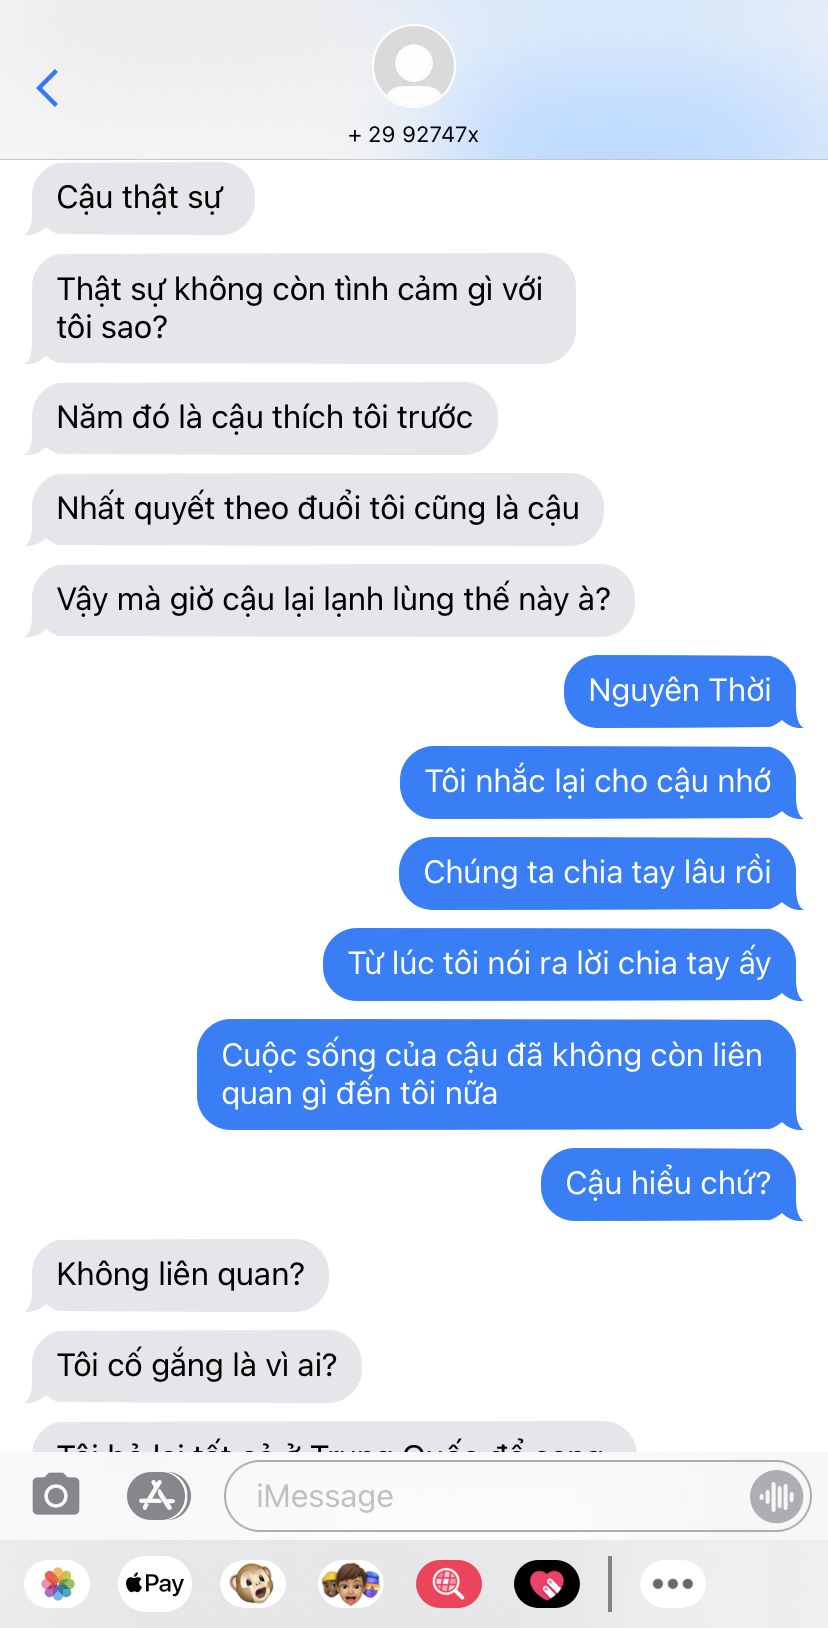Expand more apps with the three-dots button

[673, 1584]
